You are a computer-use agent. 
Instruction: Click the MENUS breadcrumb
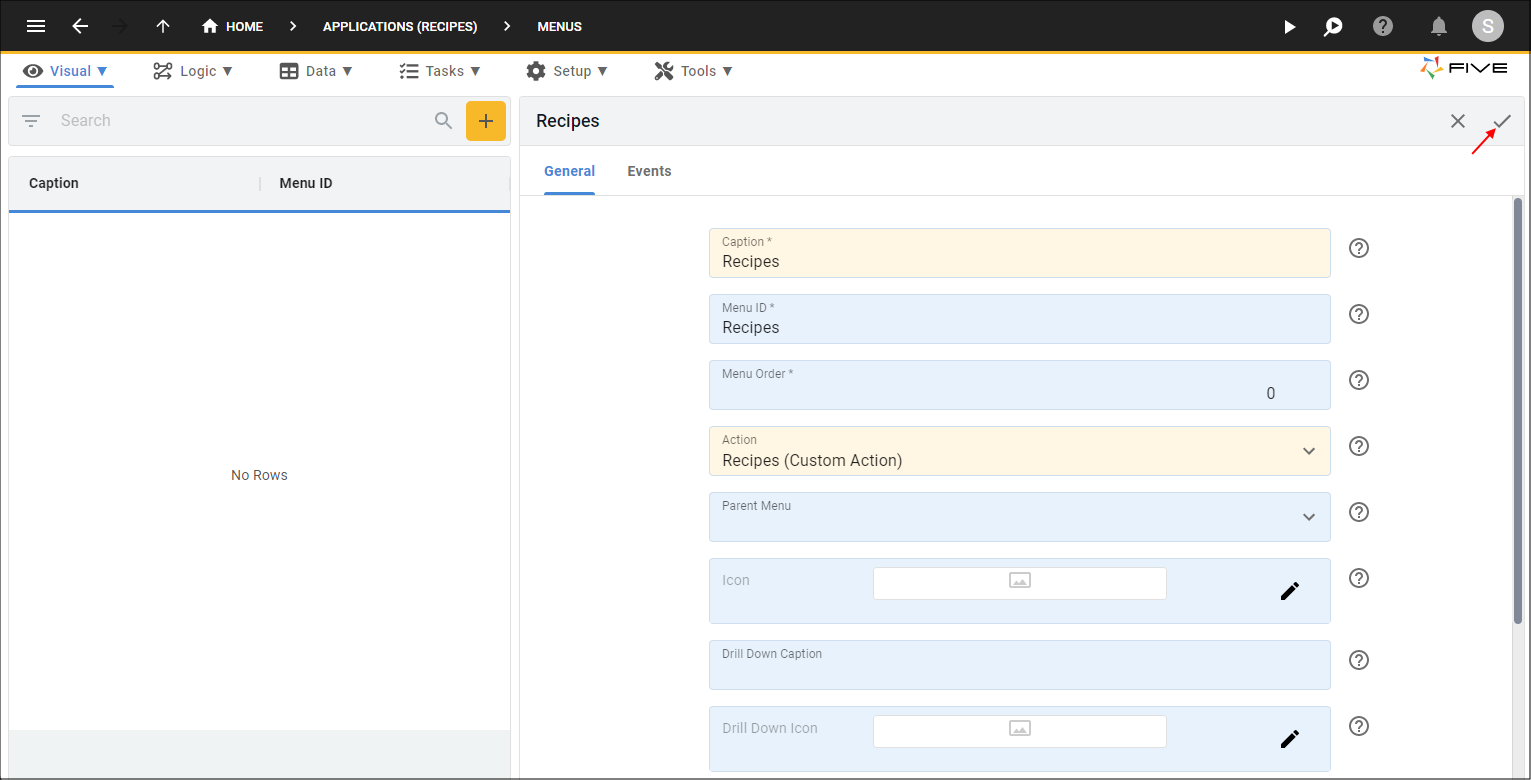[559, 26]
